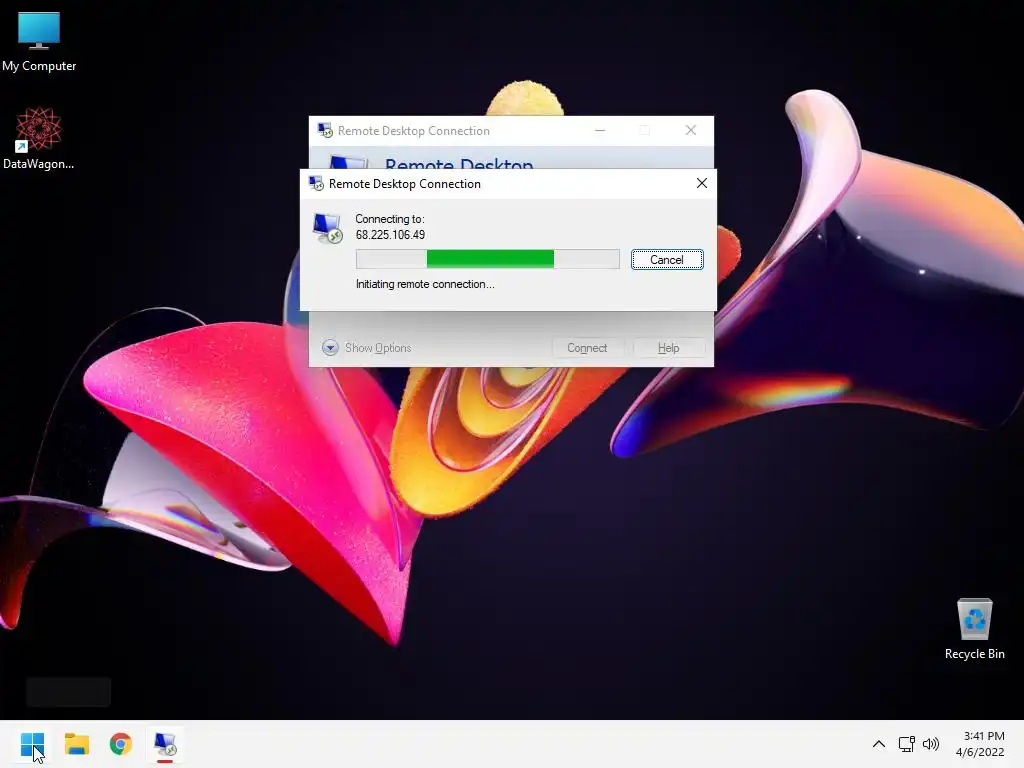Expand Show Options in background Remote Desktop window
1024x768 pixels.
click(x=366, y=347)
